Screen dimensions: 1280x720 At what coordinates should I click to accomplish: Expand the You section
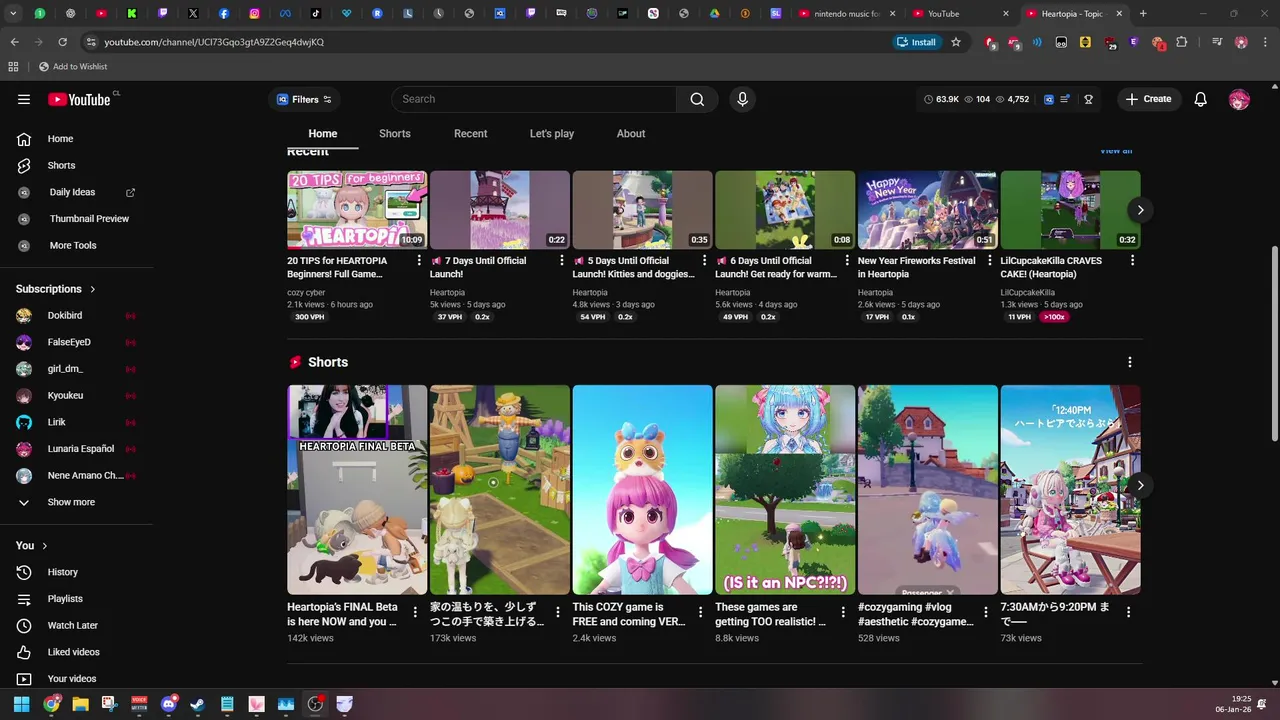(x=33, y=545)
